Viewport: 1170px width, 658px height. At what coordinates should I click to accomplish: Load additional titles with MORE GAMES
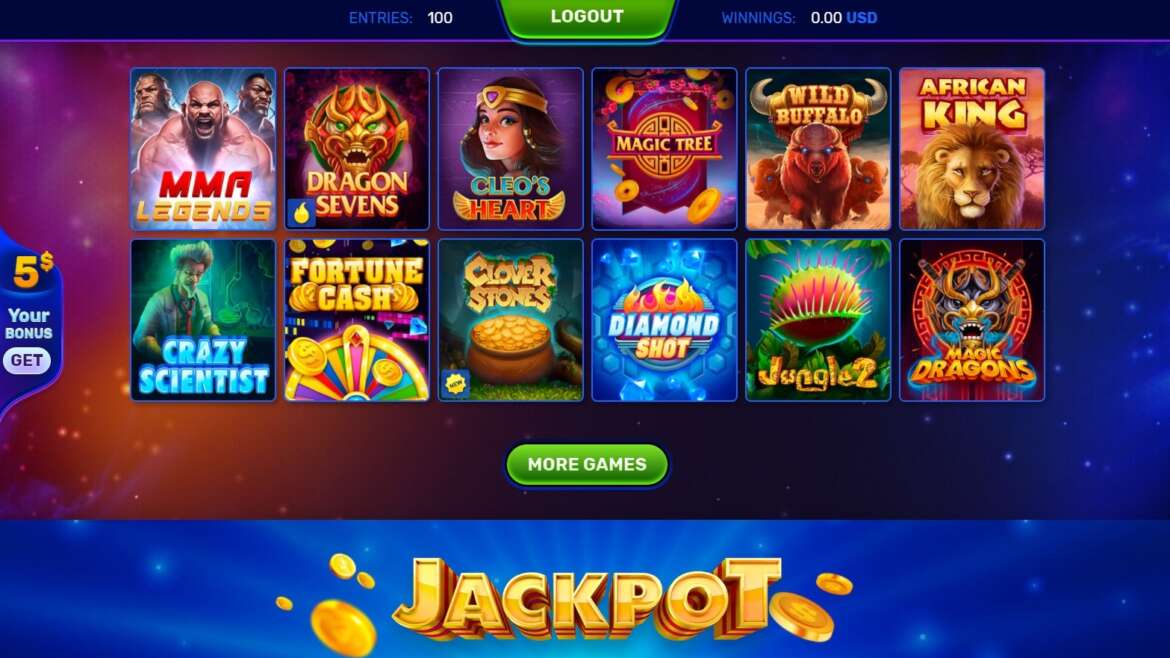(x=587, y=465)
